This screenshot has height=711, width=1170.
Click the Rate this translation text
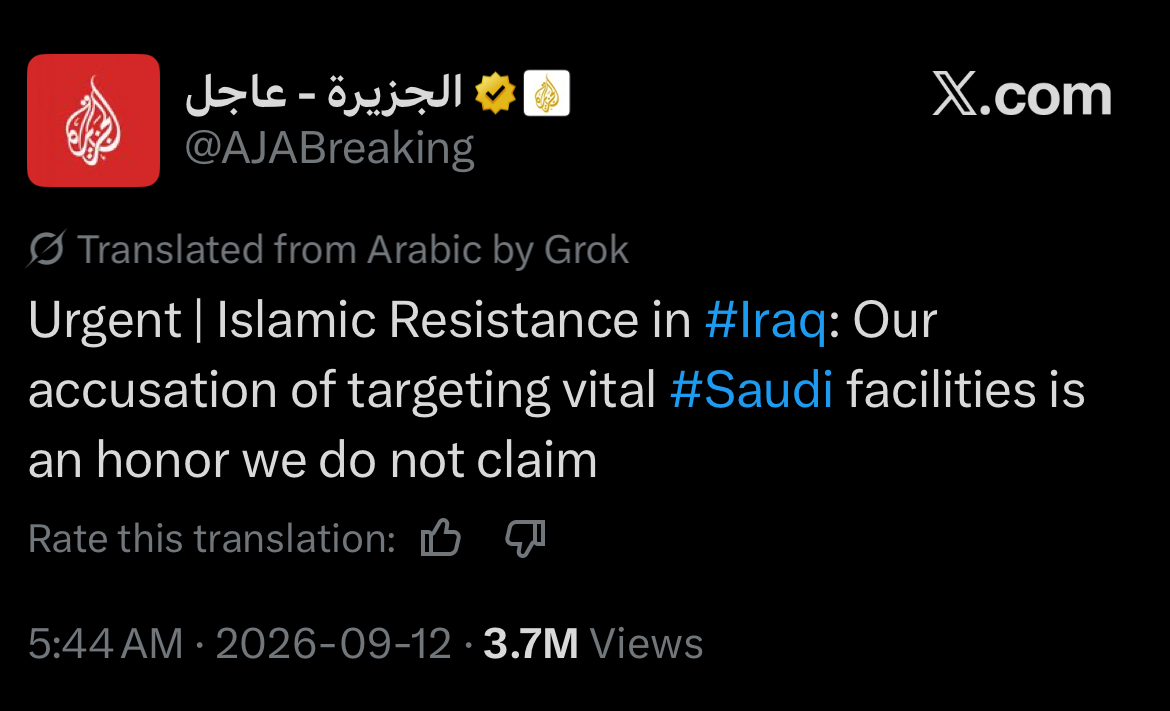point(212,538)
